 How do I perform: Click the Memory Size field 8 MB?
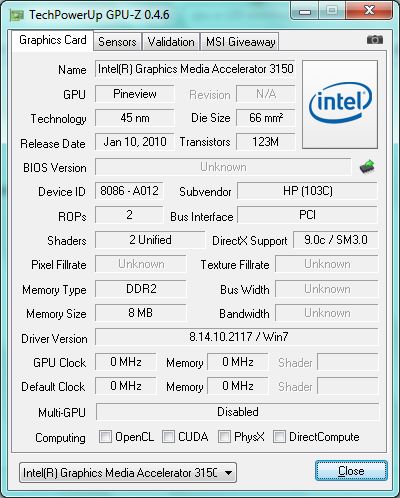coord(141,313)
